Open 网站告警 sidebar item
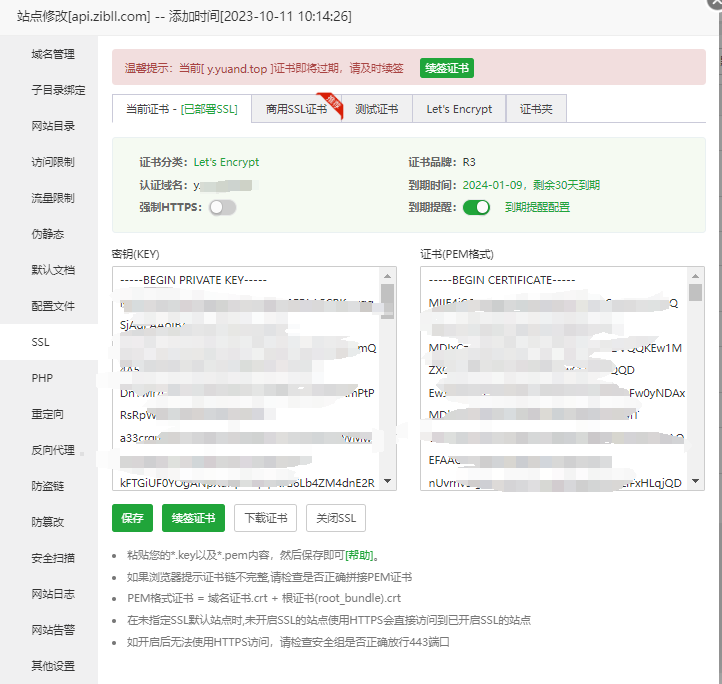722x684 pixels. (52, 630)
